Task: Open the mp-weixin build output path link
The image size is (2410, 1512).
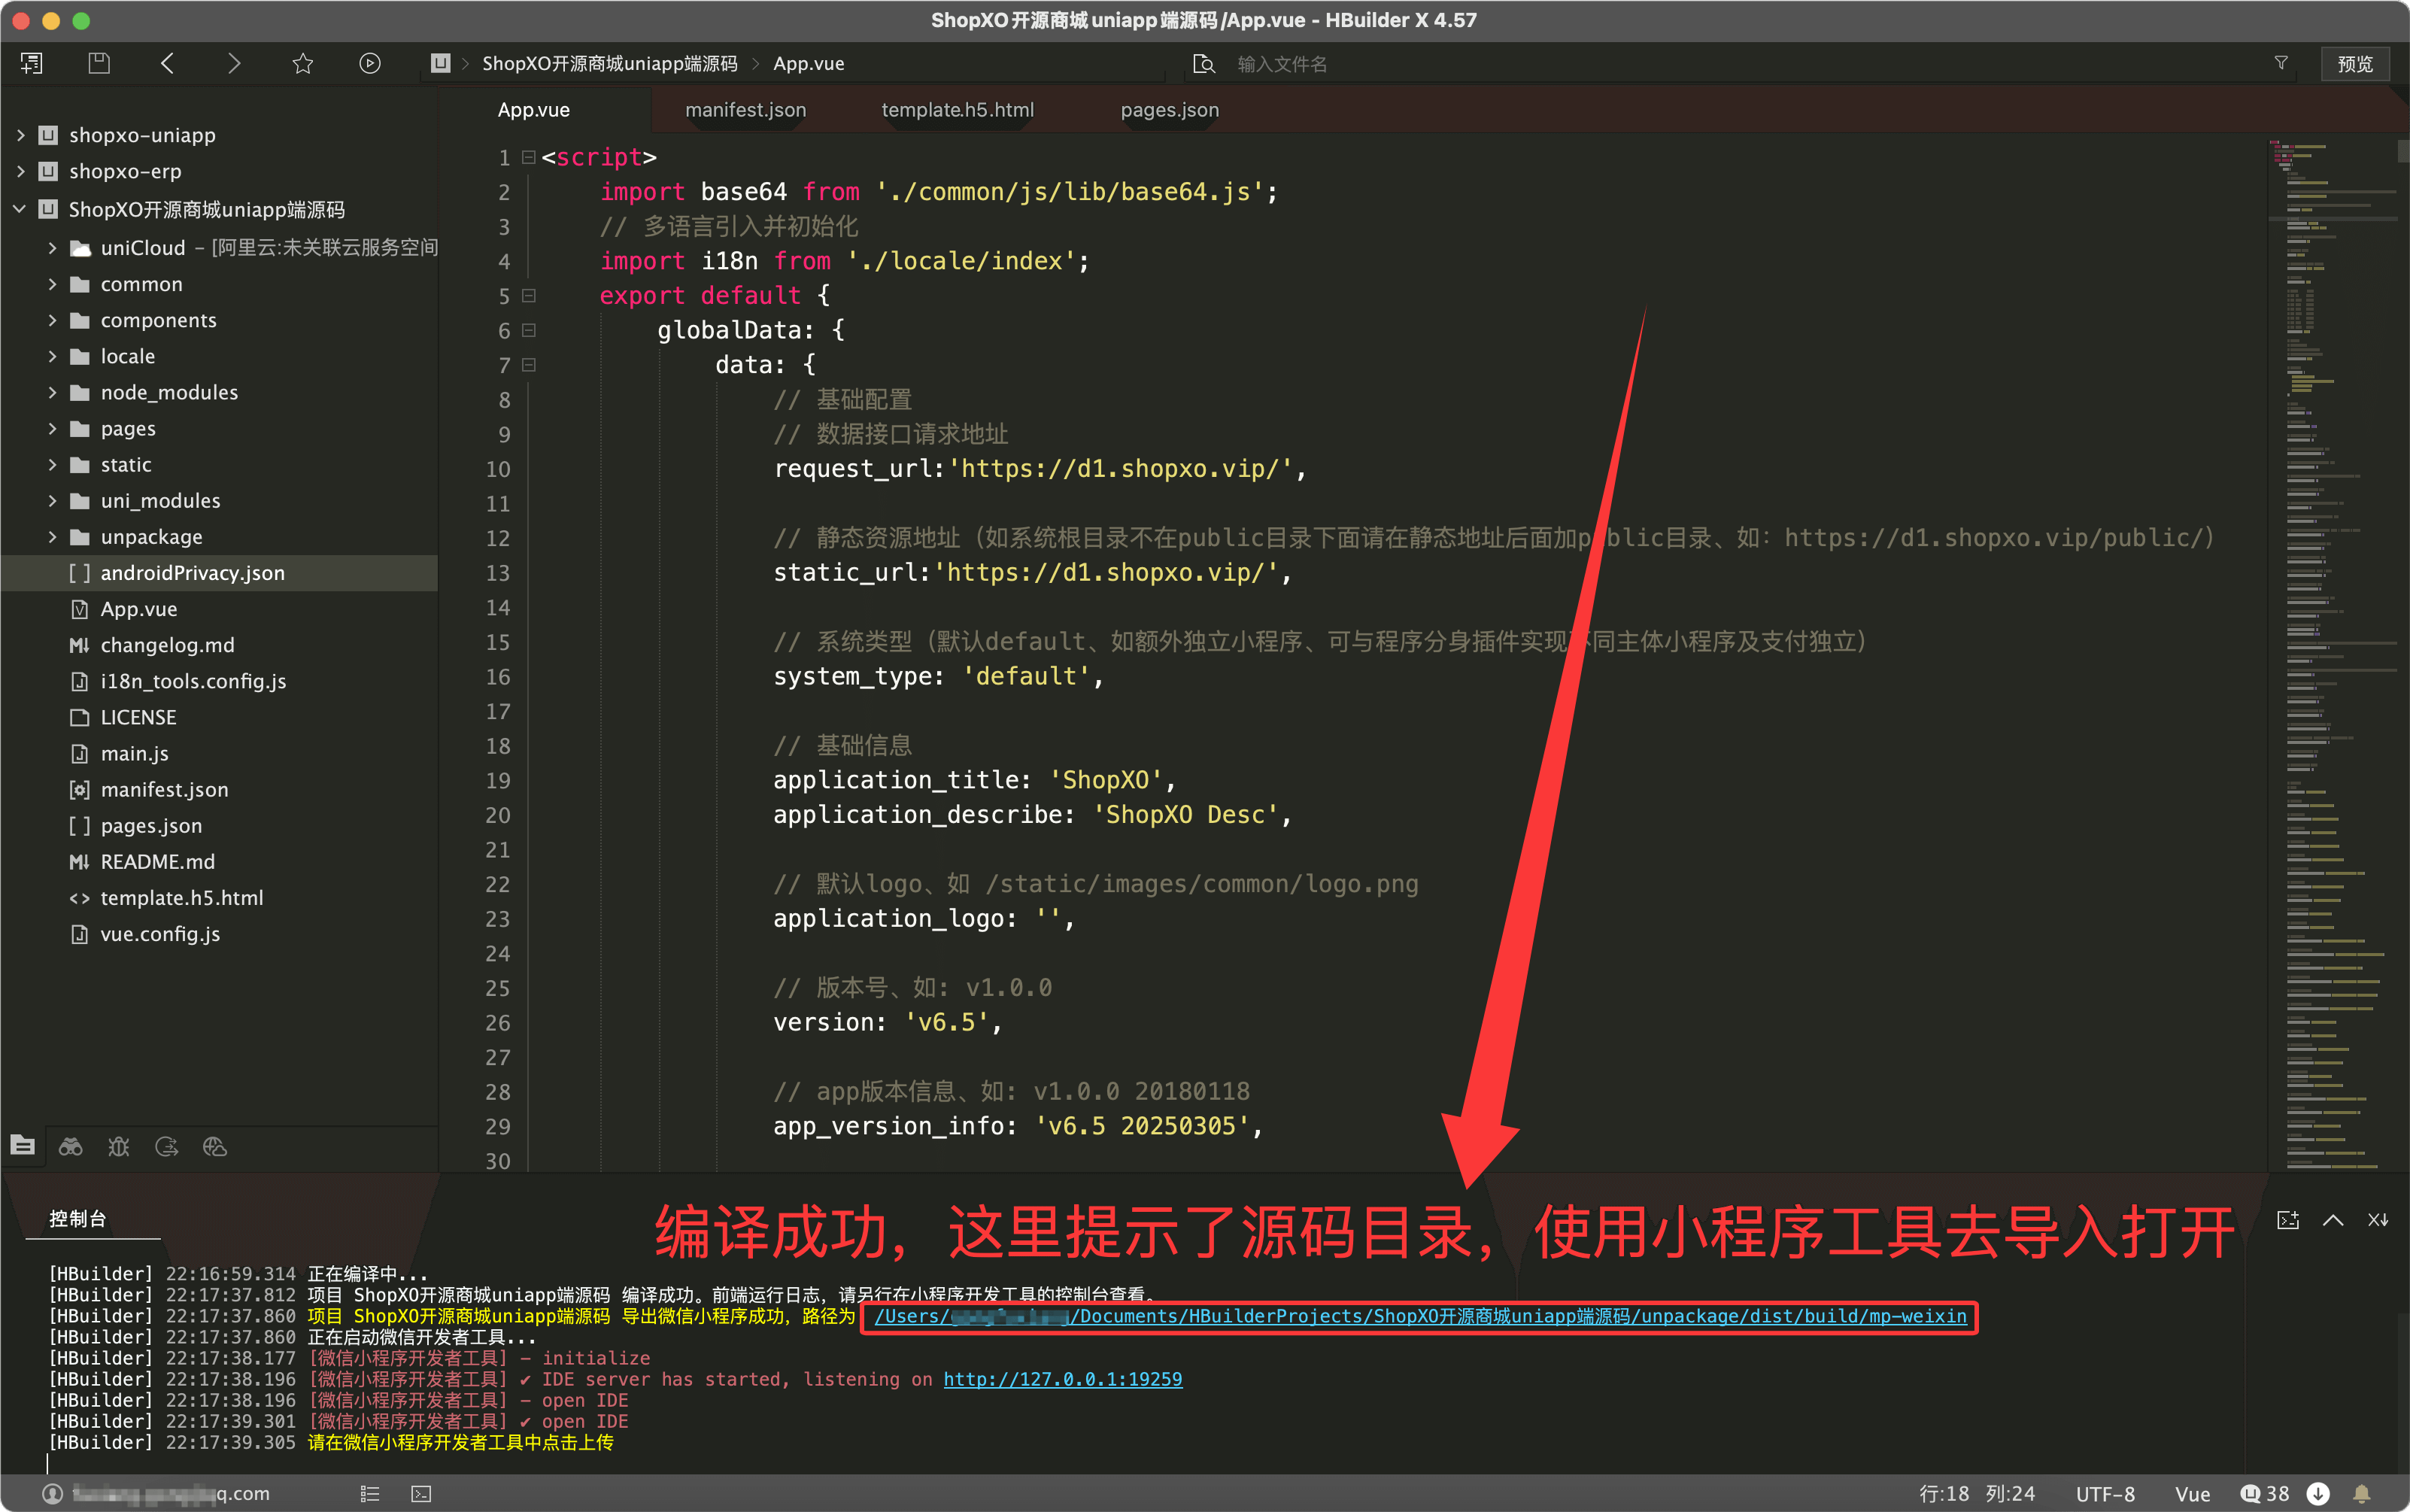Action: pyautogui.click(x=1420, y=1316)
